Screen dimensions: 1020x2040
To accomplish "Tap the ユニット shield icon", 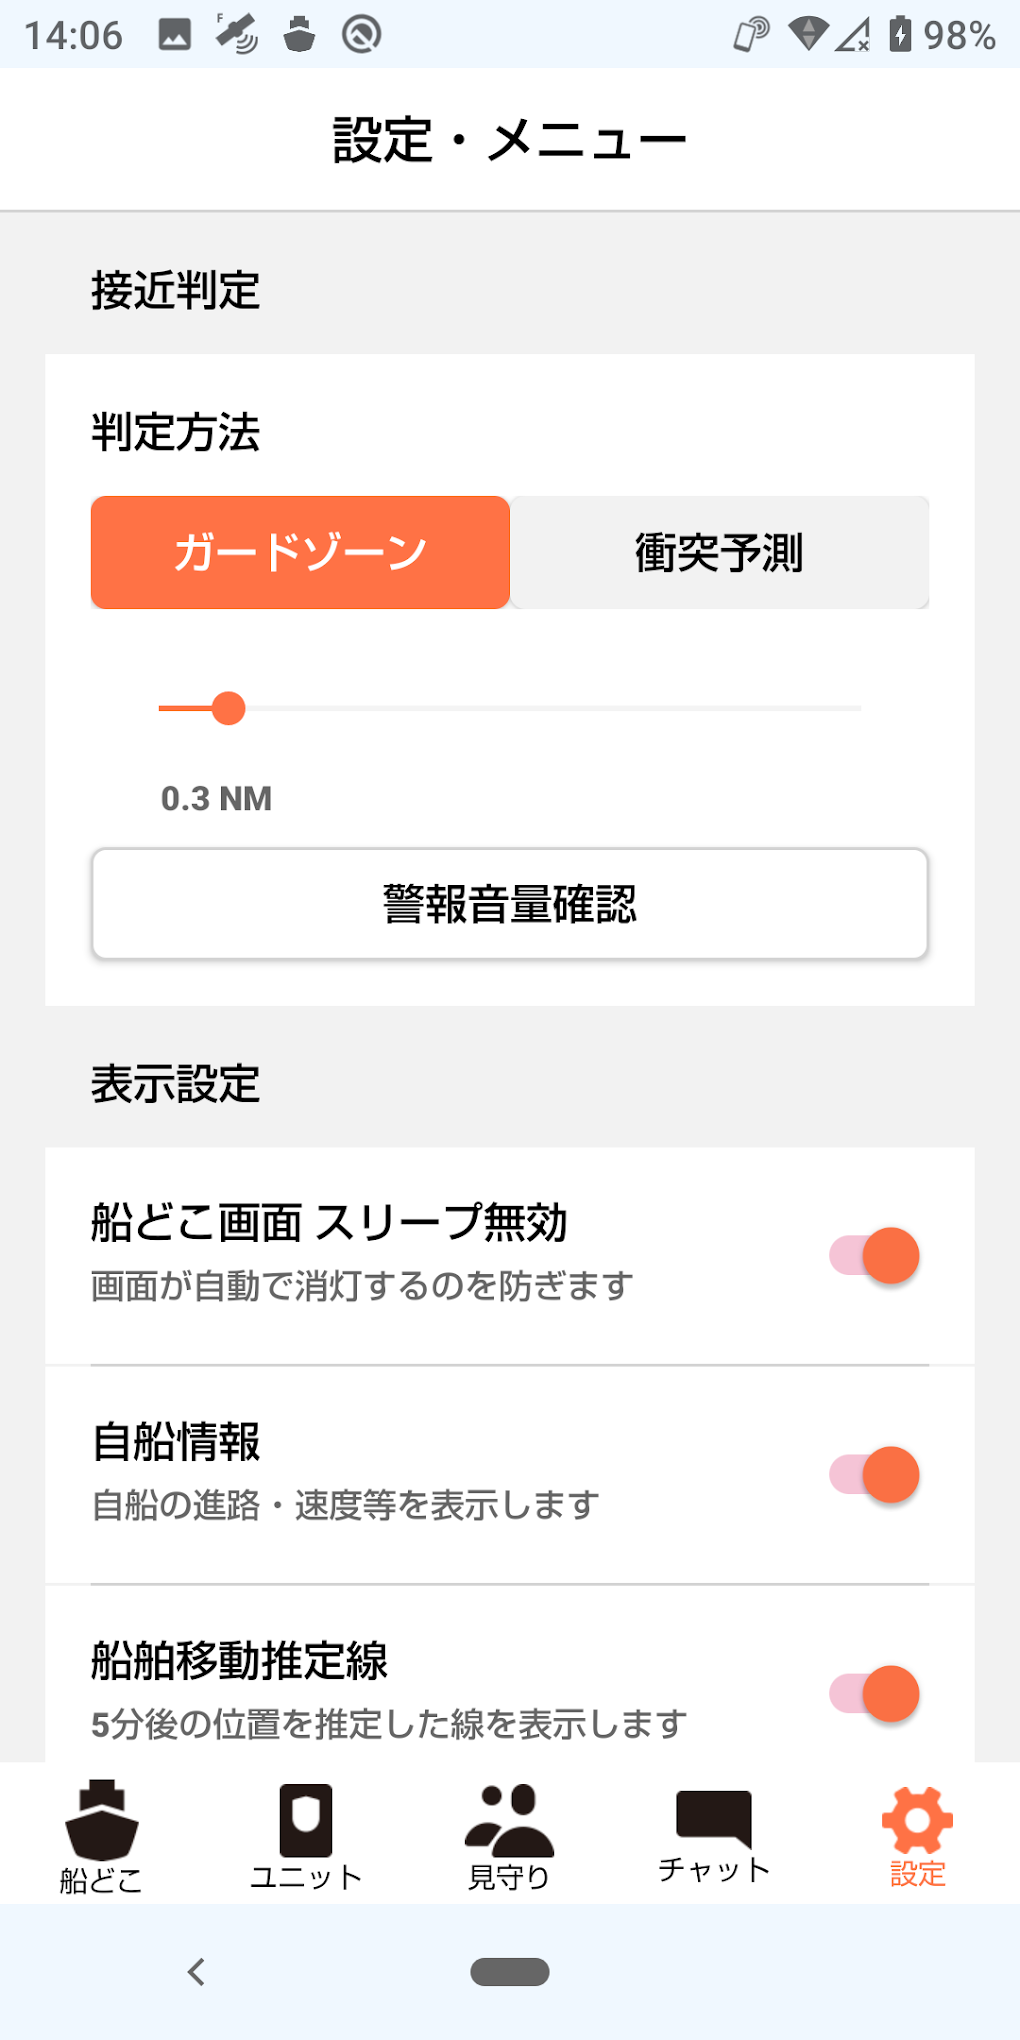I will [x=305, y=1820].
